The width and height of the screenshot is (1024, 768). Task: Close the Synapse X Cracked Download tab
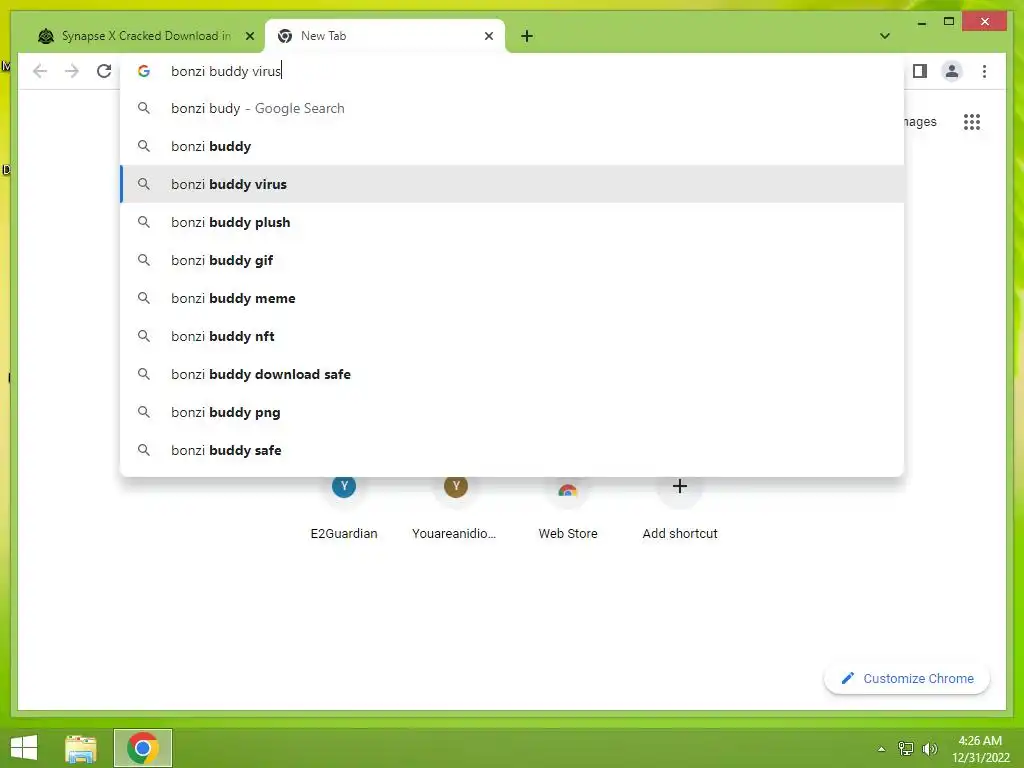pos(249,36)
